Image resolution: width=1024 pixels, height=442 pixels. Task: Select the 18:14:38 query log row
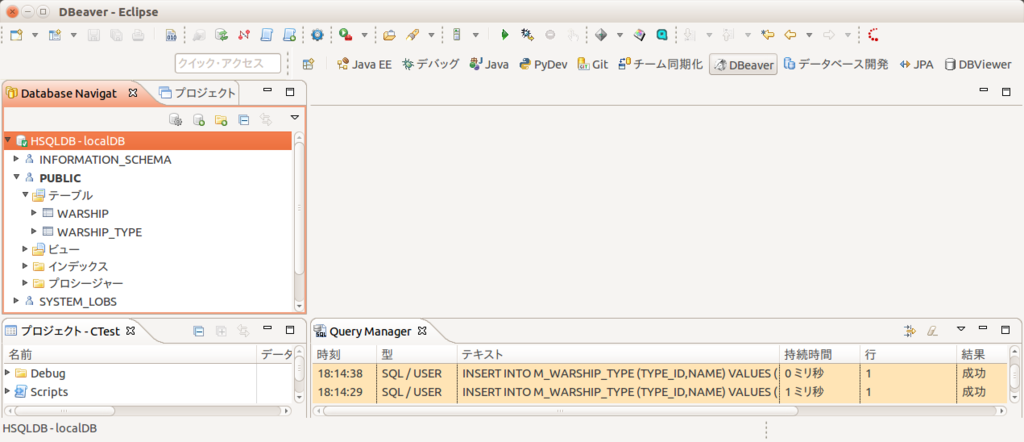660,373
